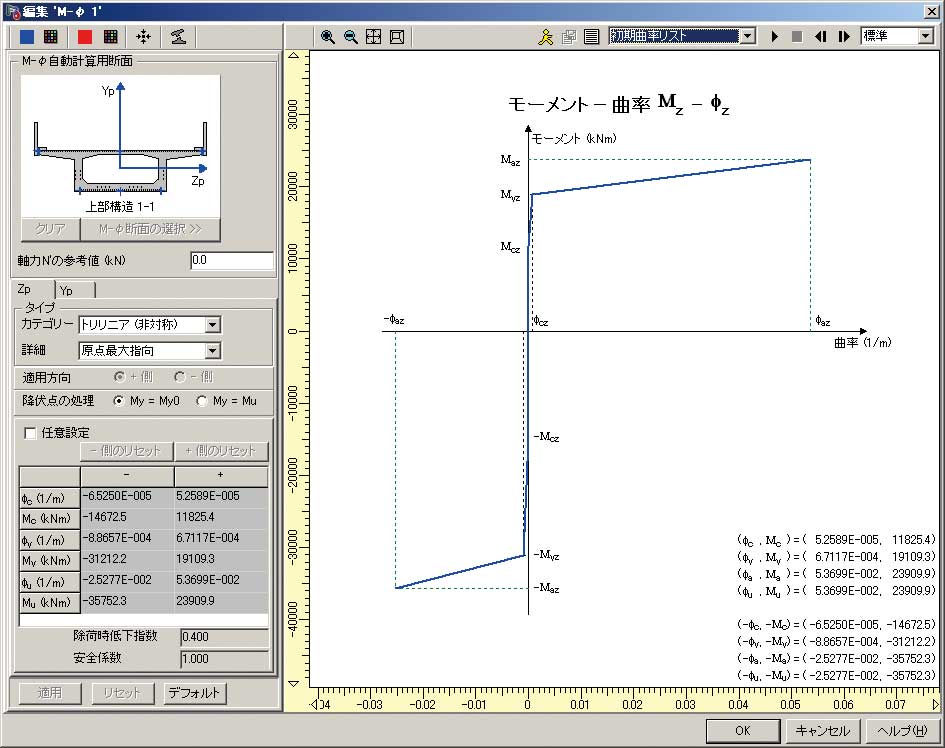Zoom in on the graph

click(x=328, y=37)
